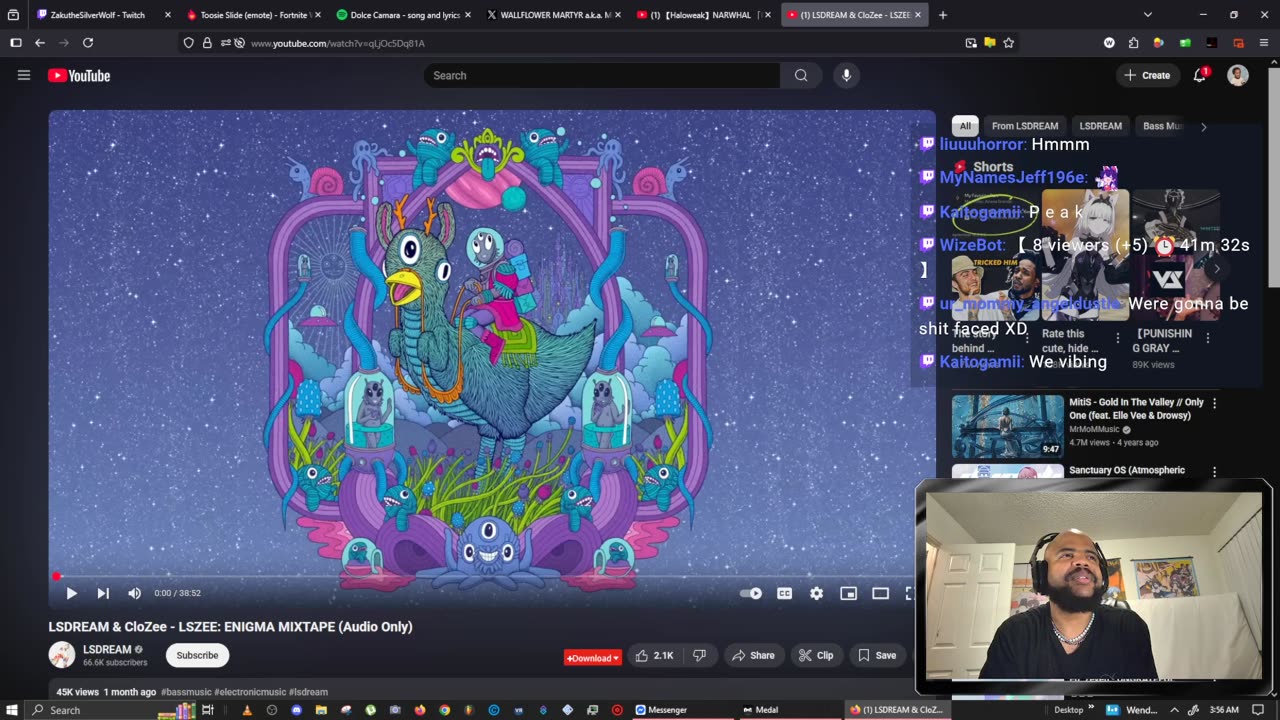This screenshot has width=1280, height=720.
Task: Show hidden system tray icons
Action: (x=1175, y=710)
